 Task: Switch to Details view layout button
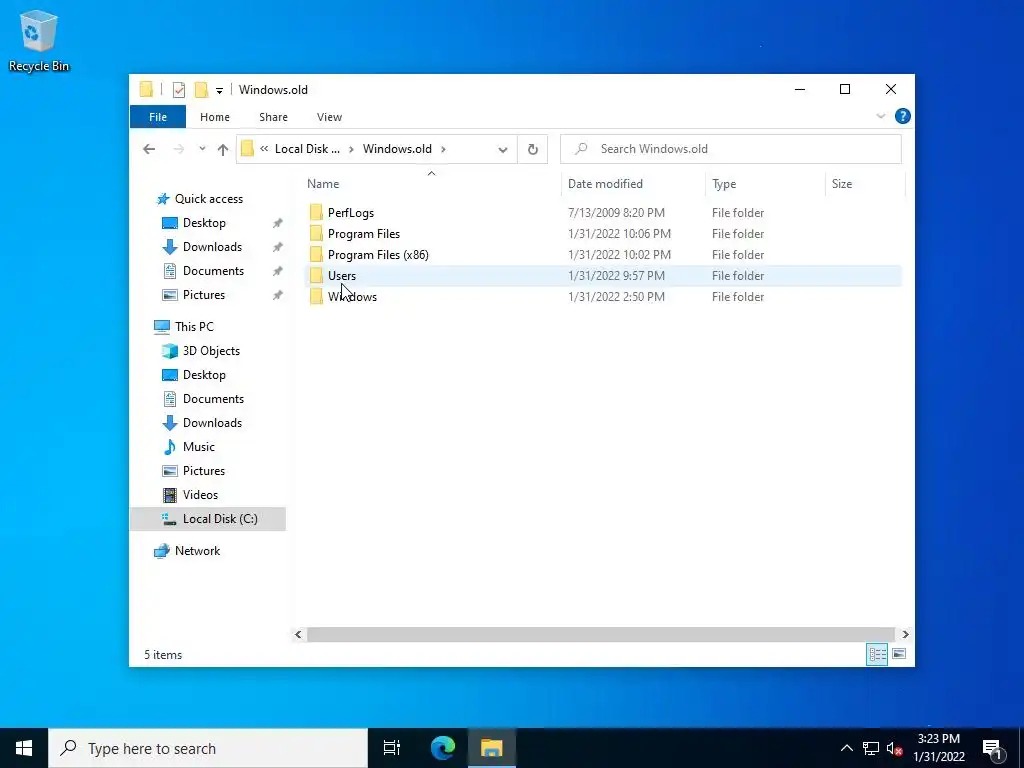pyautogui.click(x=877, y=654)
